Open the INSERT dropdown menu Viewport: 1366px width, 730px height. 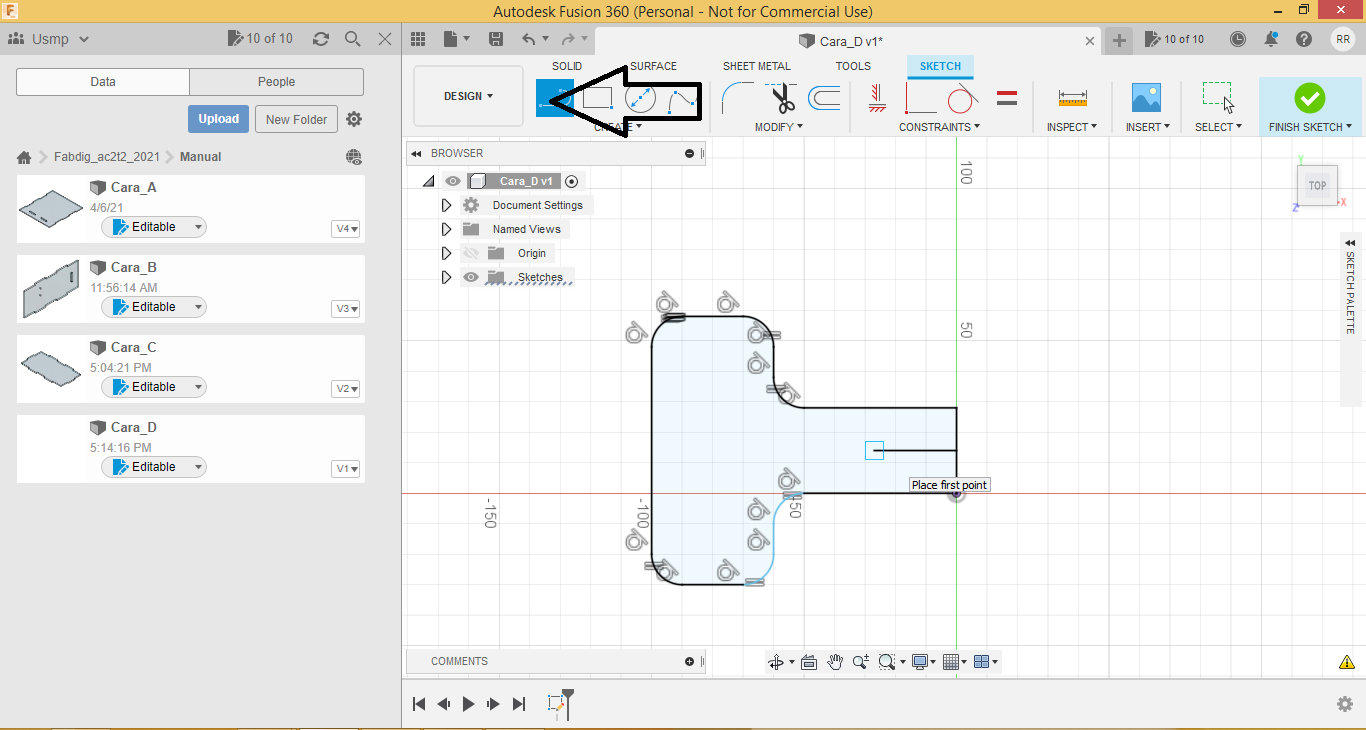[1146, 127]
